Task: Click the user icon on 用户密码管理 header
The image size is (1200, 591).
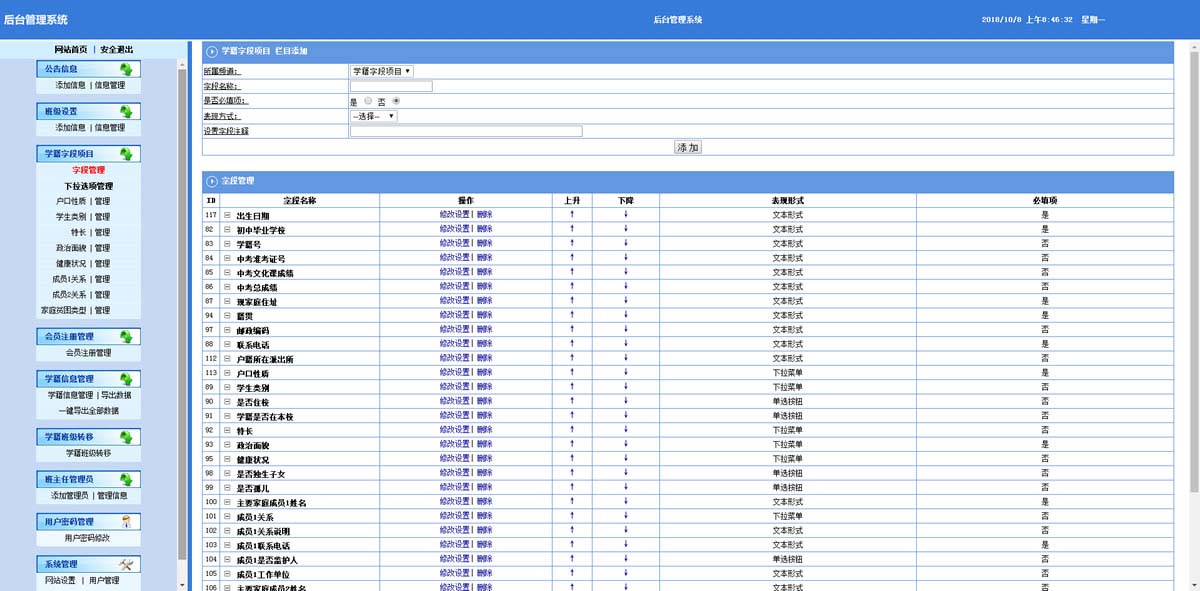Action: tap(126, 521)
